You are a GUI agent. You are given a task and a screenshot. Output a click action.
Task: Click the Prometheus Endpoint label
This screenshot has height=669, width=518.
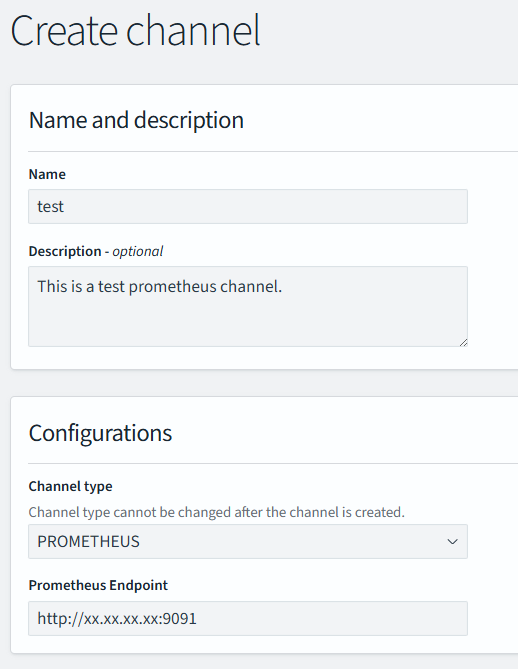pos(98,585)
